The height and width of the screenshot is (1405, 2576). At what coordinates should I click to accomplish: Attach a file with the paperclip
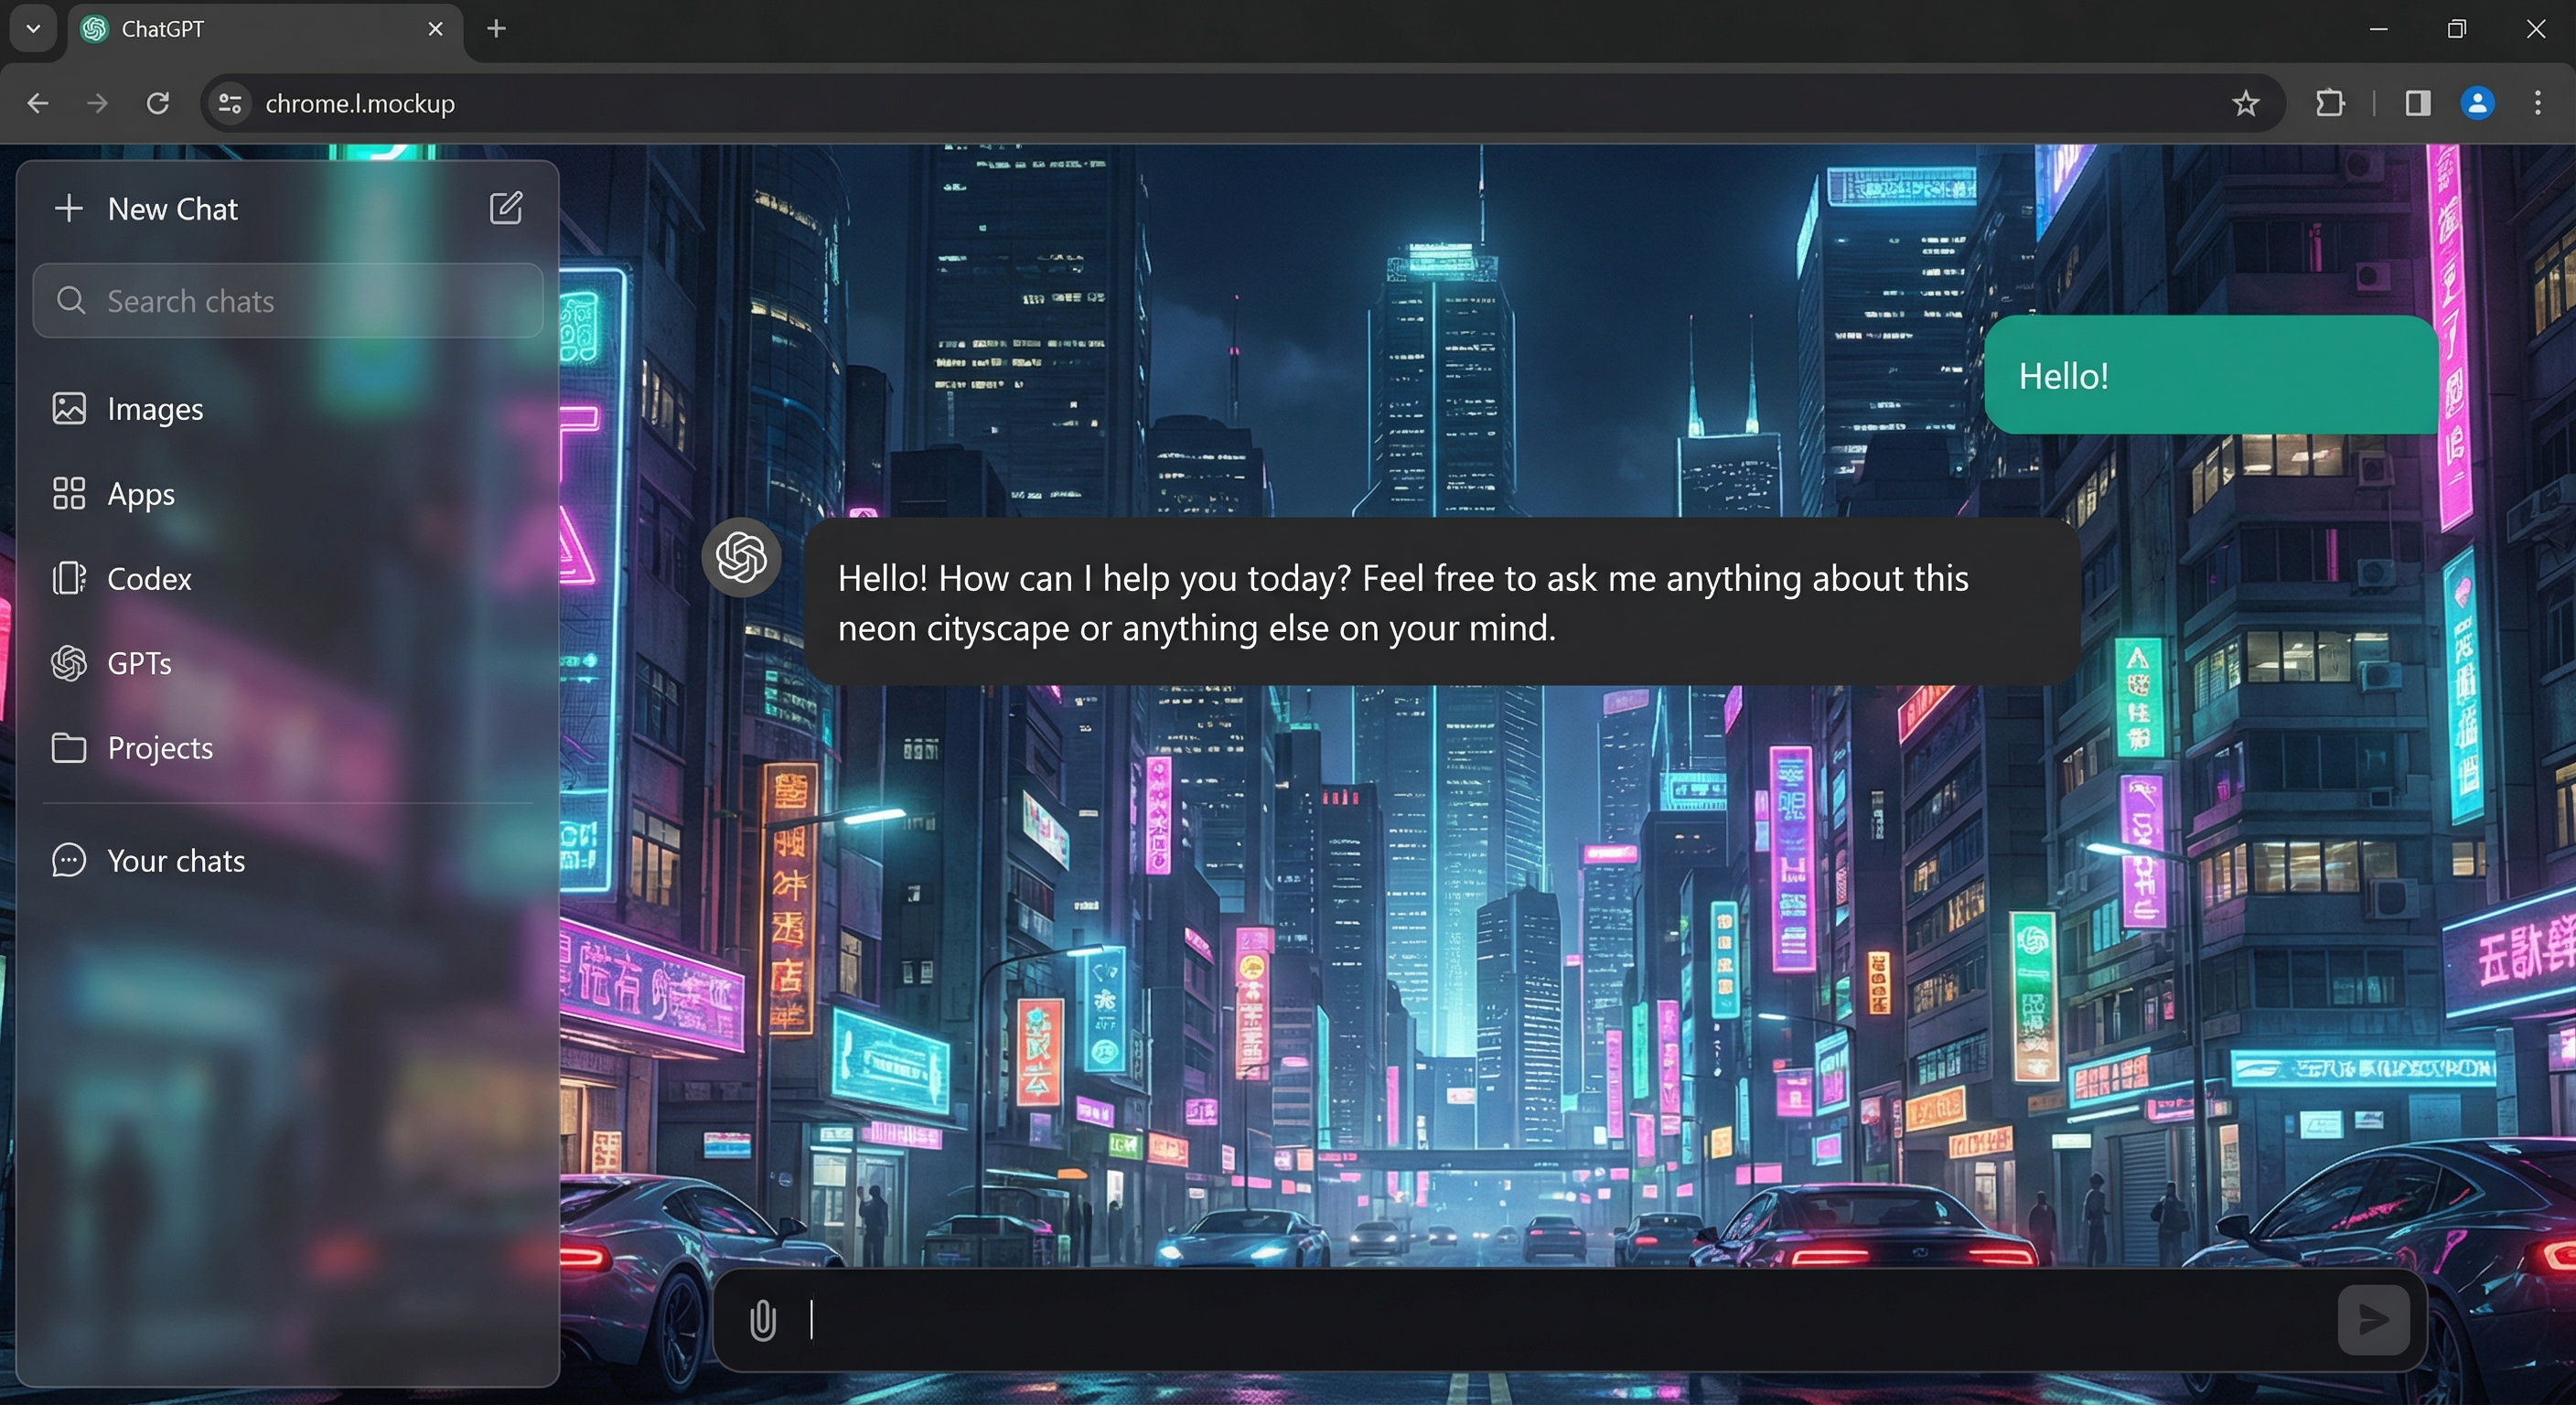pos(763,1320)
